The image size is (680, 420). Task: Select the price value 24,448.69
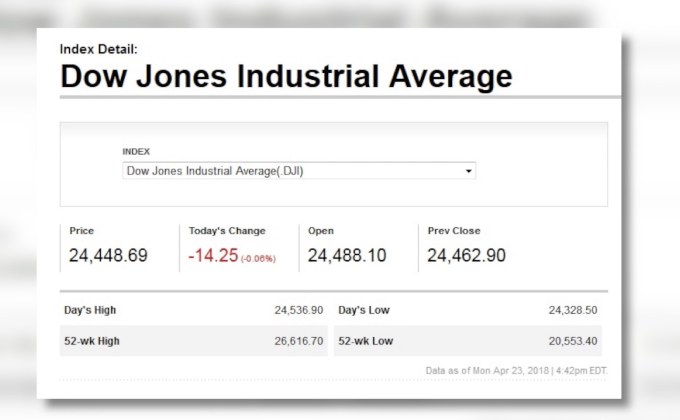point(108,256)
